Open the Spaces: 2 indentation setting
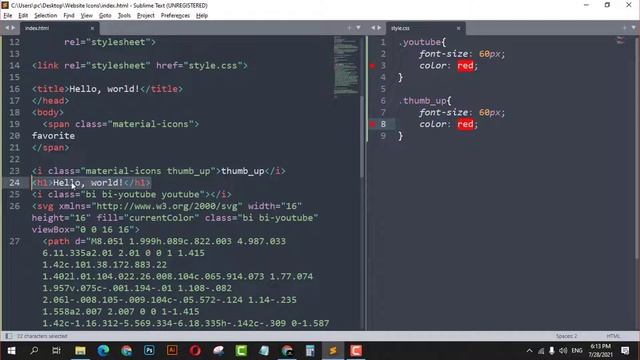The height and width of the screenshot is (360, 640). click(x=567, y=336)
